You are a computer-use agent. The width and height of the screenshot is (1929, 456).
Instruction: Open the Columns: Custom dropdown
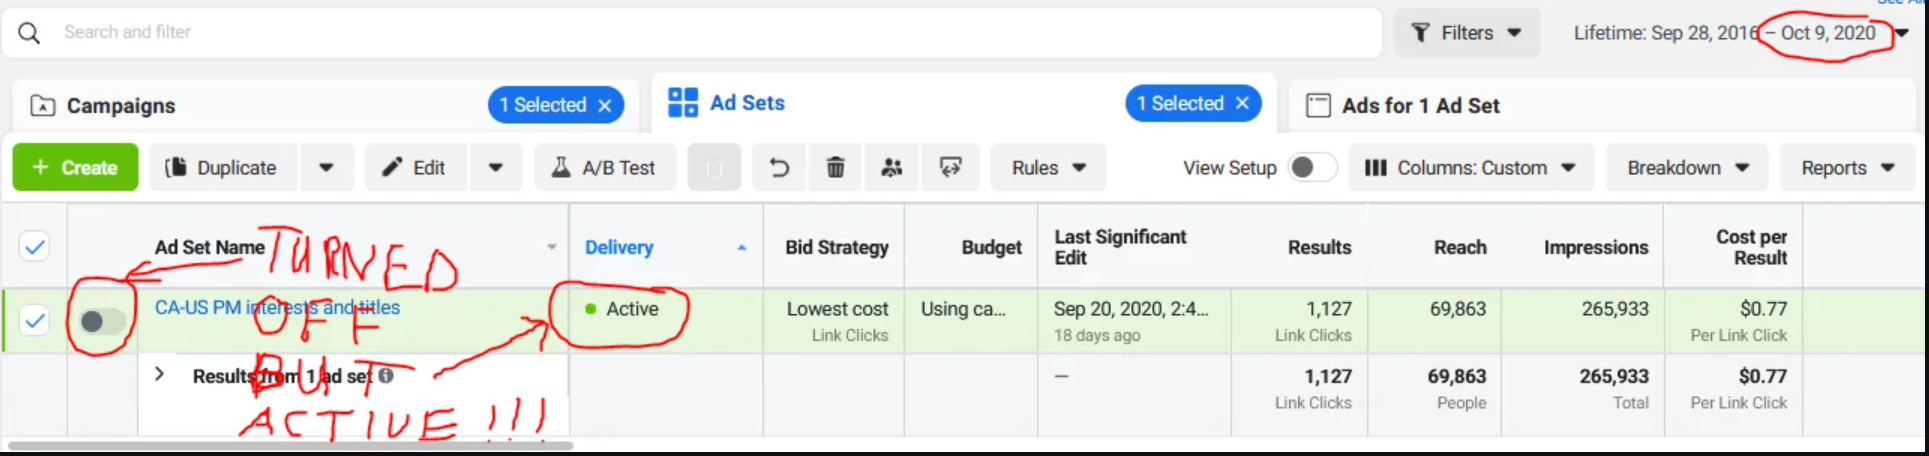click(x=1470, y=168)
